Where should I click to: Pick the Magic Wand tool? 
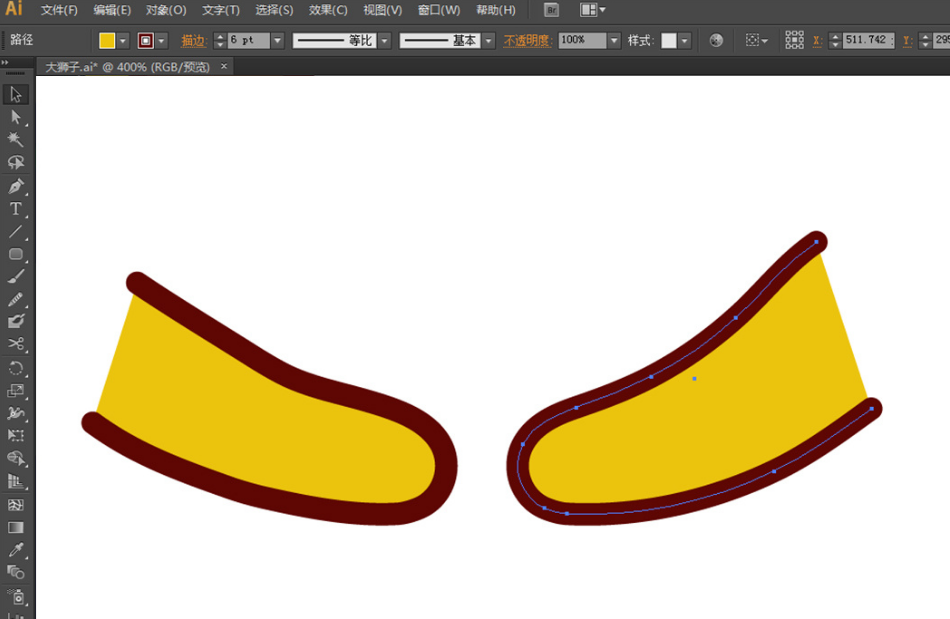point(16,140)
